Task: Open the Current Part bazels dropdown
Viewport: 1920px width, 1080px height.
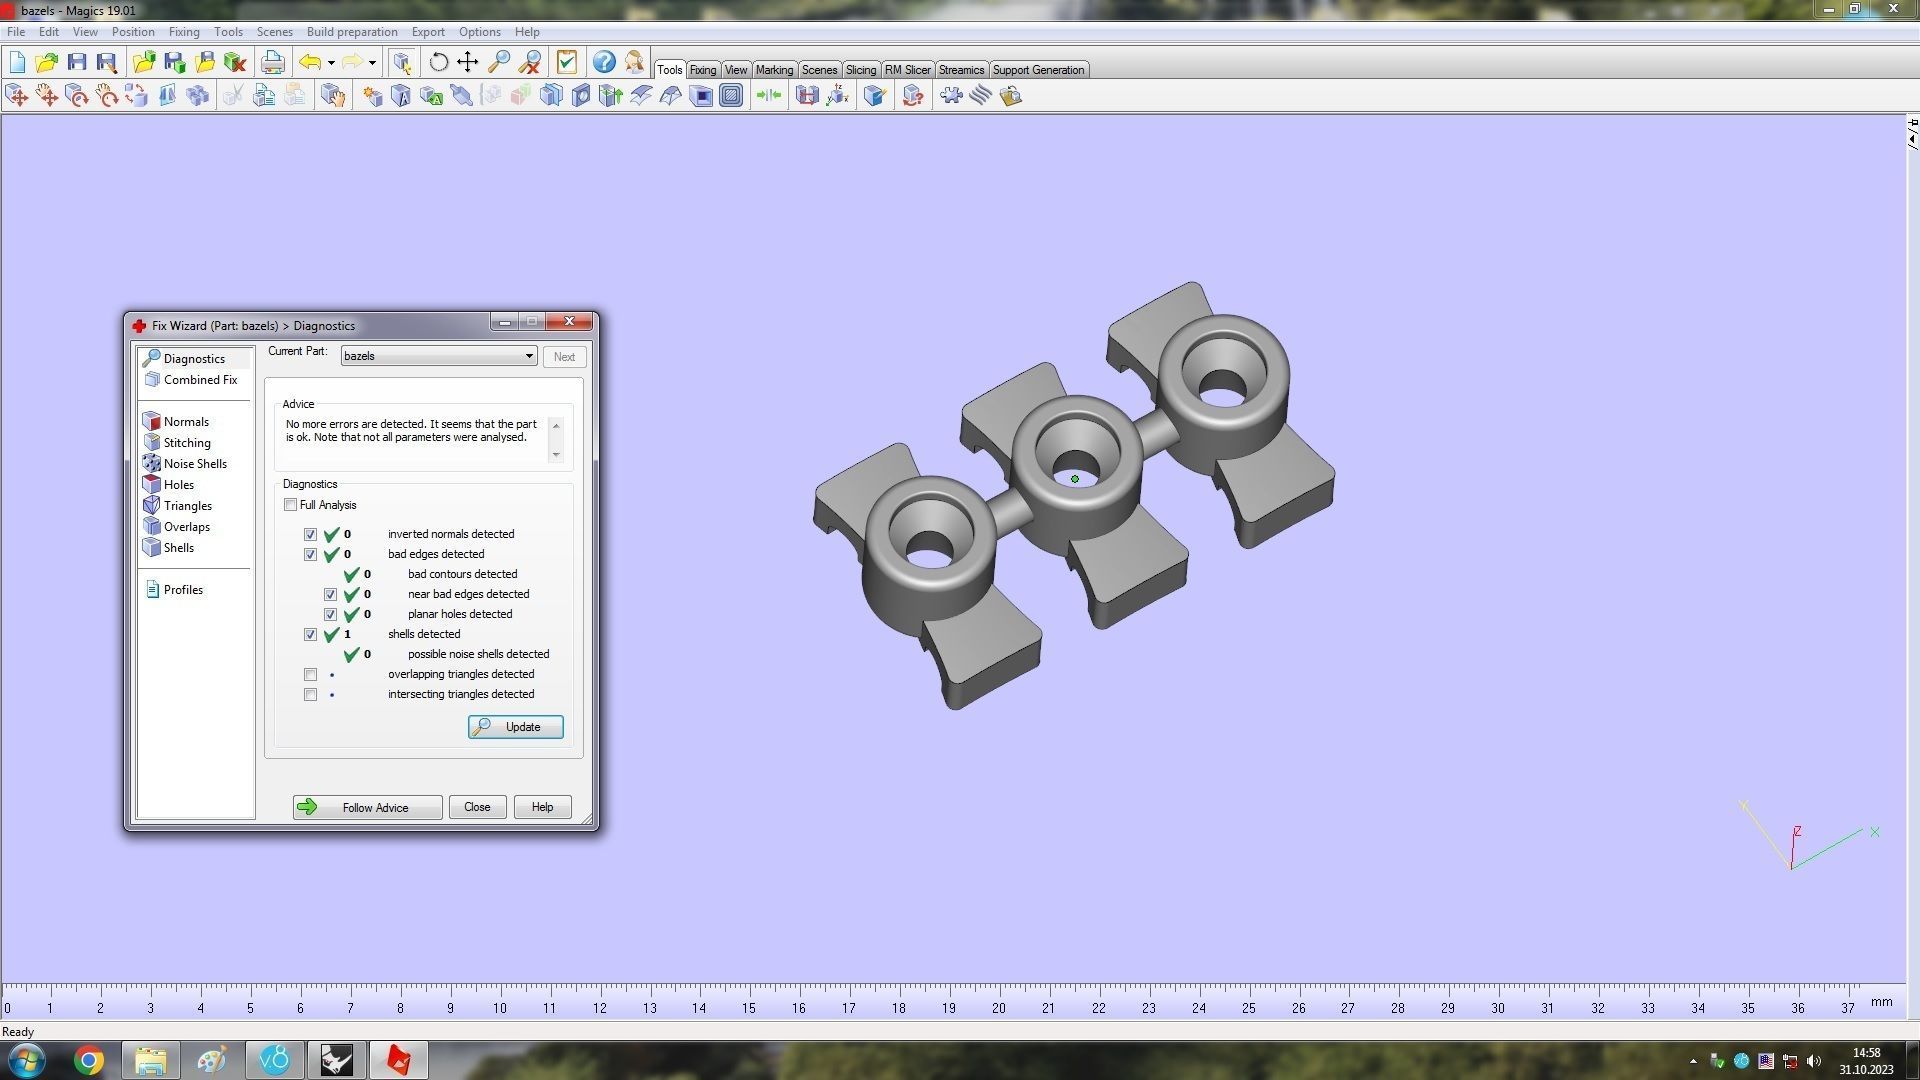Action: 438,356
